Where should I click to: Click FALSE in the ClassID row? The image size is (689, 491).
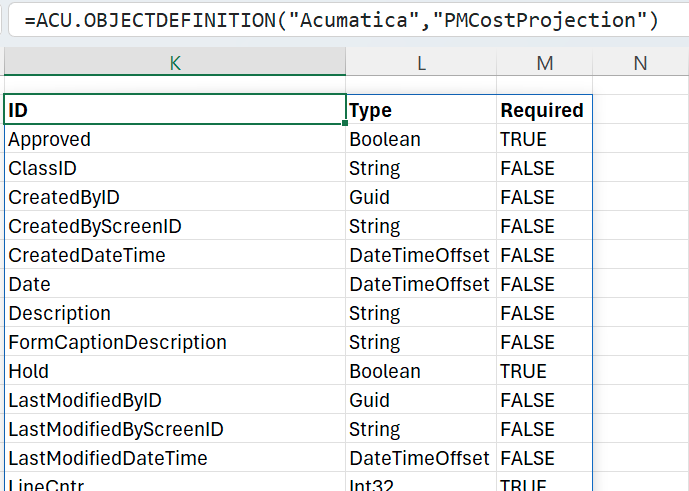click(544, 168)
